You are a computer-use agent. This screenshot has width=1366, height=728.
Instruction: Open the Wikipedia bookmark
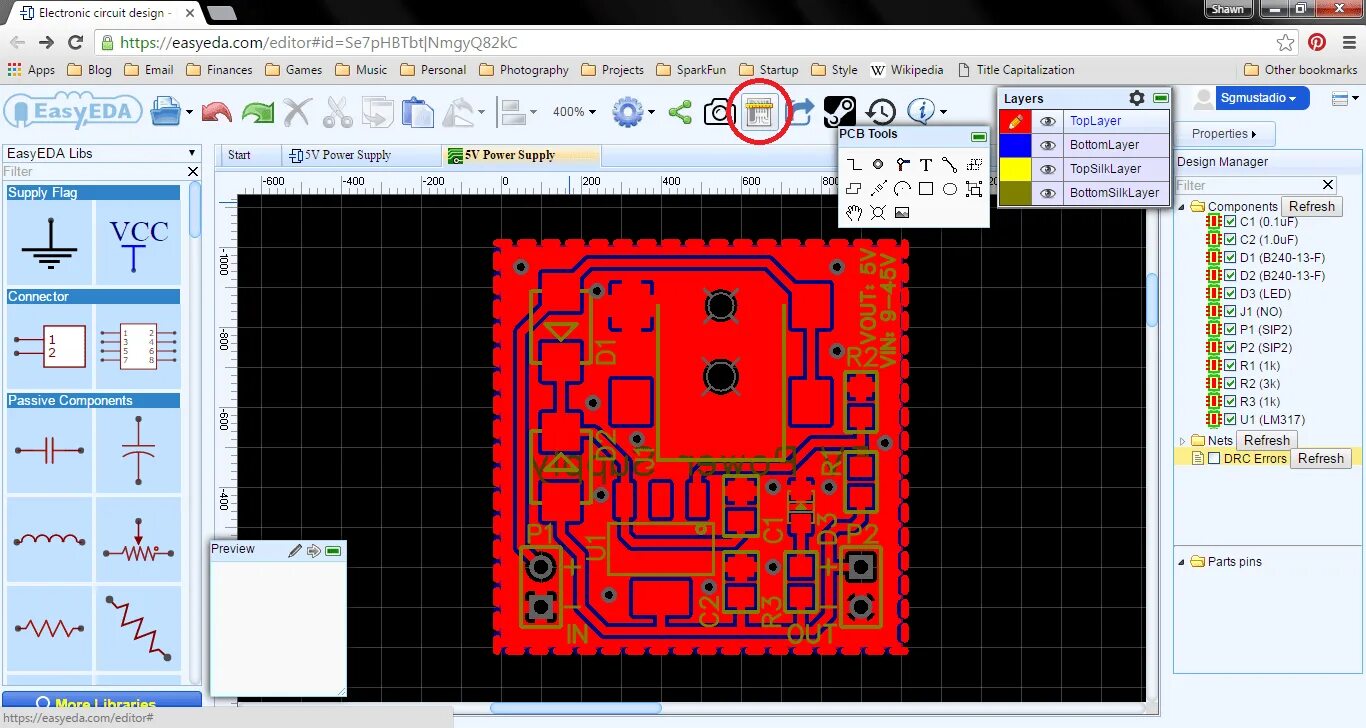907,70
